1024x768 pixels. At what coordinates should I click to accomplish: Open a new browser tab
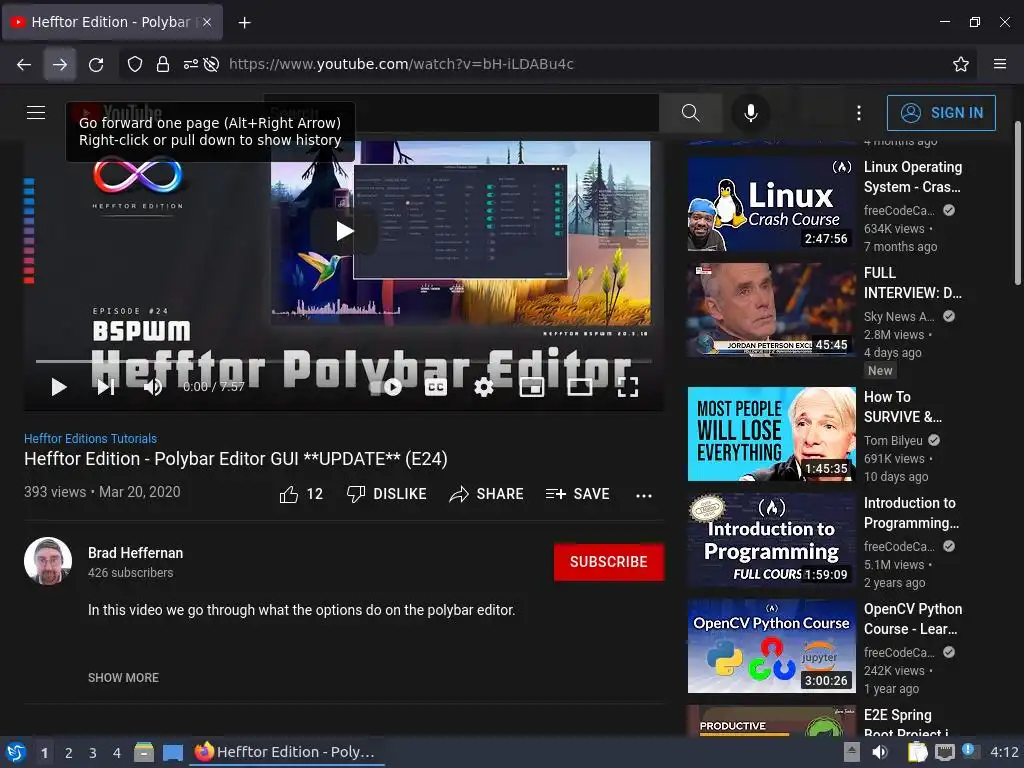point(244,23)
